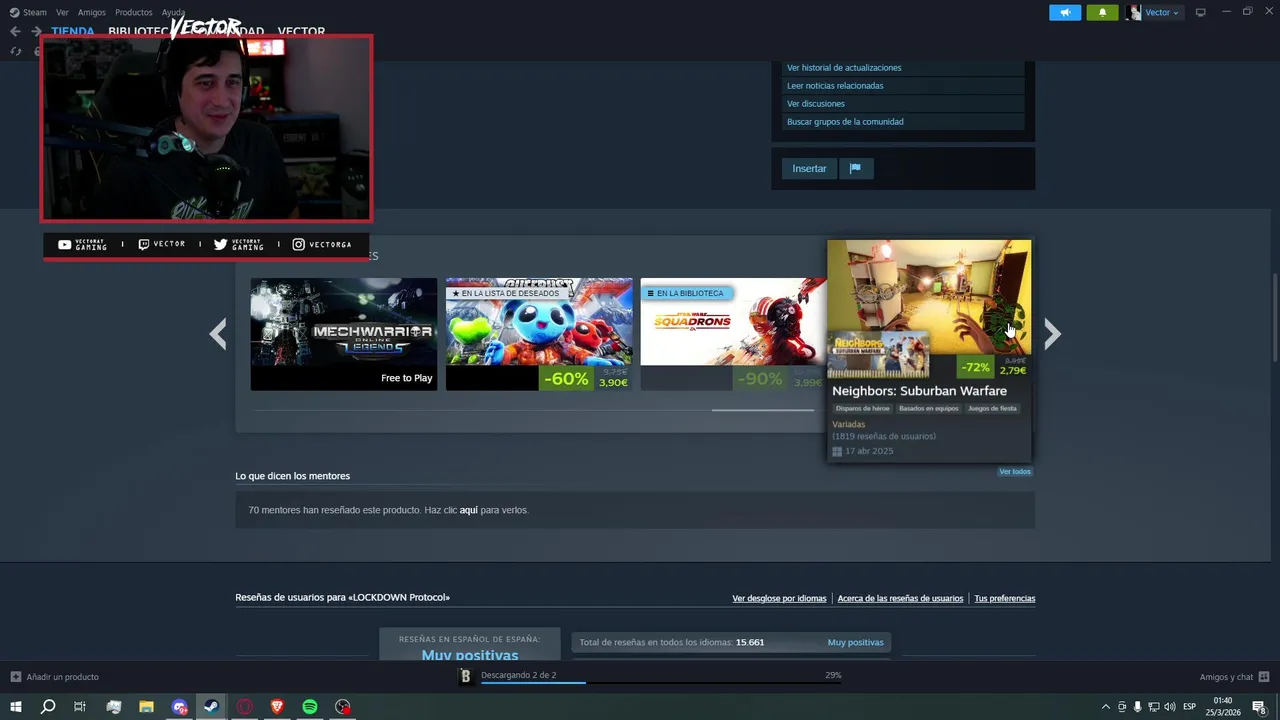Open Buscar grupos de la comunidad
1280x720 pixels.
(x=845, y=122)
